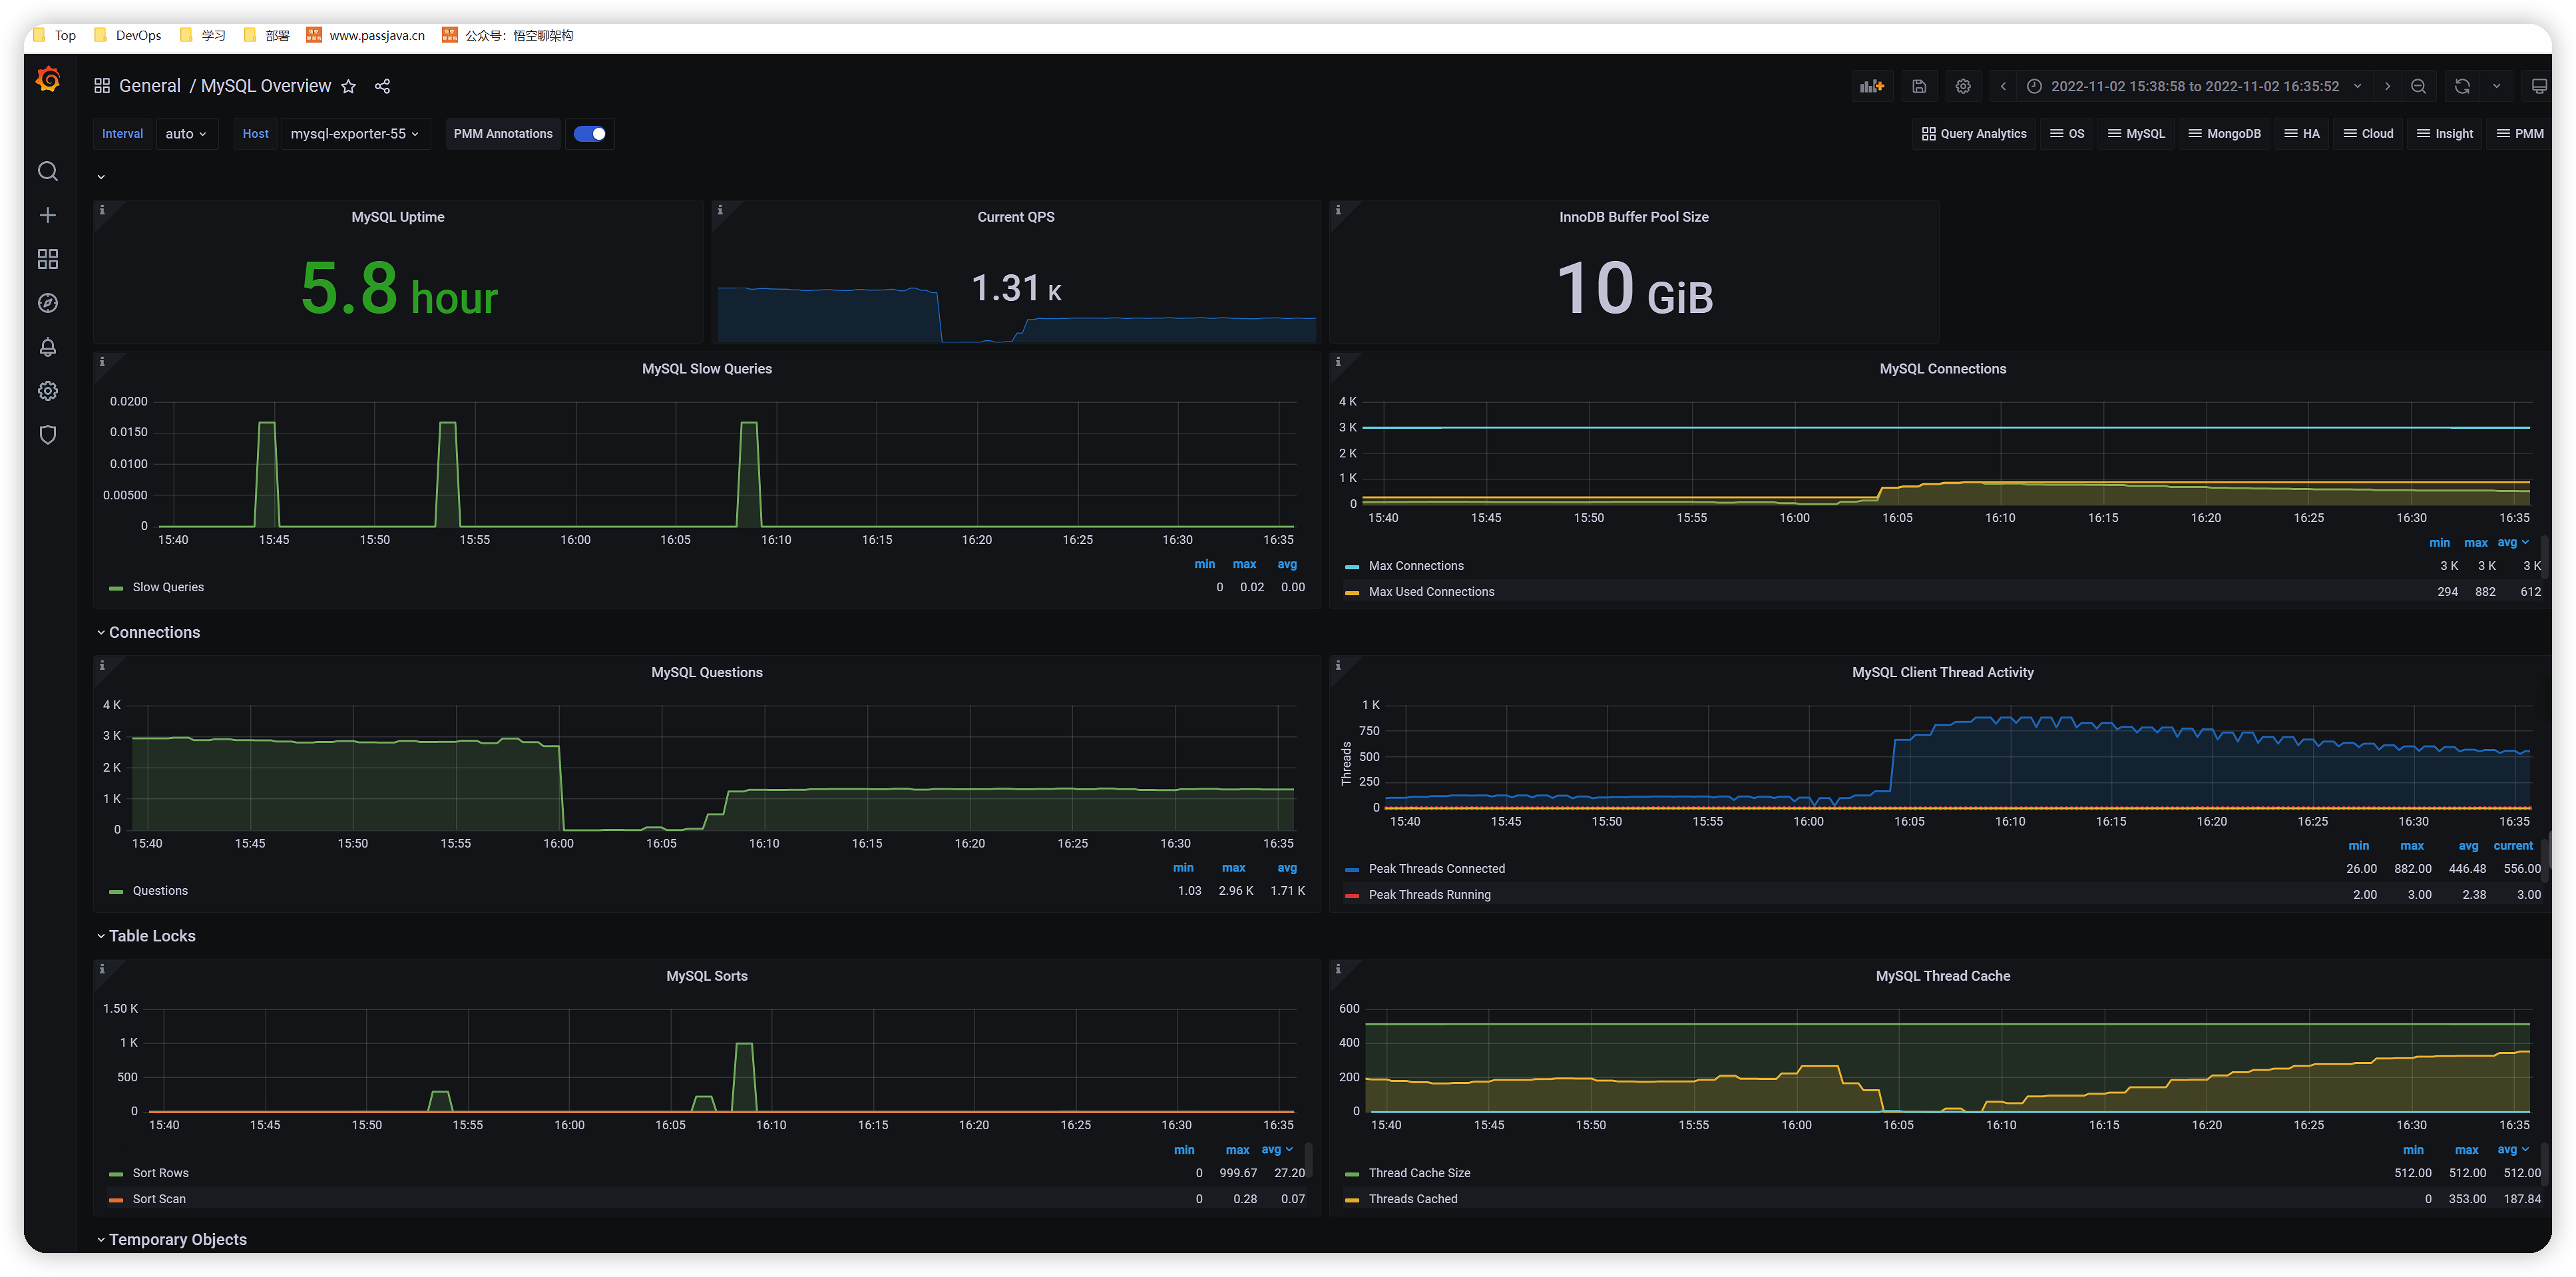Open the refresh interval dropdown arrow
This screenshot has height=1277, width=2576.
(2496, 86)
